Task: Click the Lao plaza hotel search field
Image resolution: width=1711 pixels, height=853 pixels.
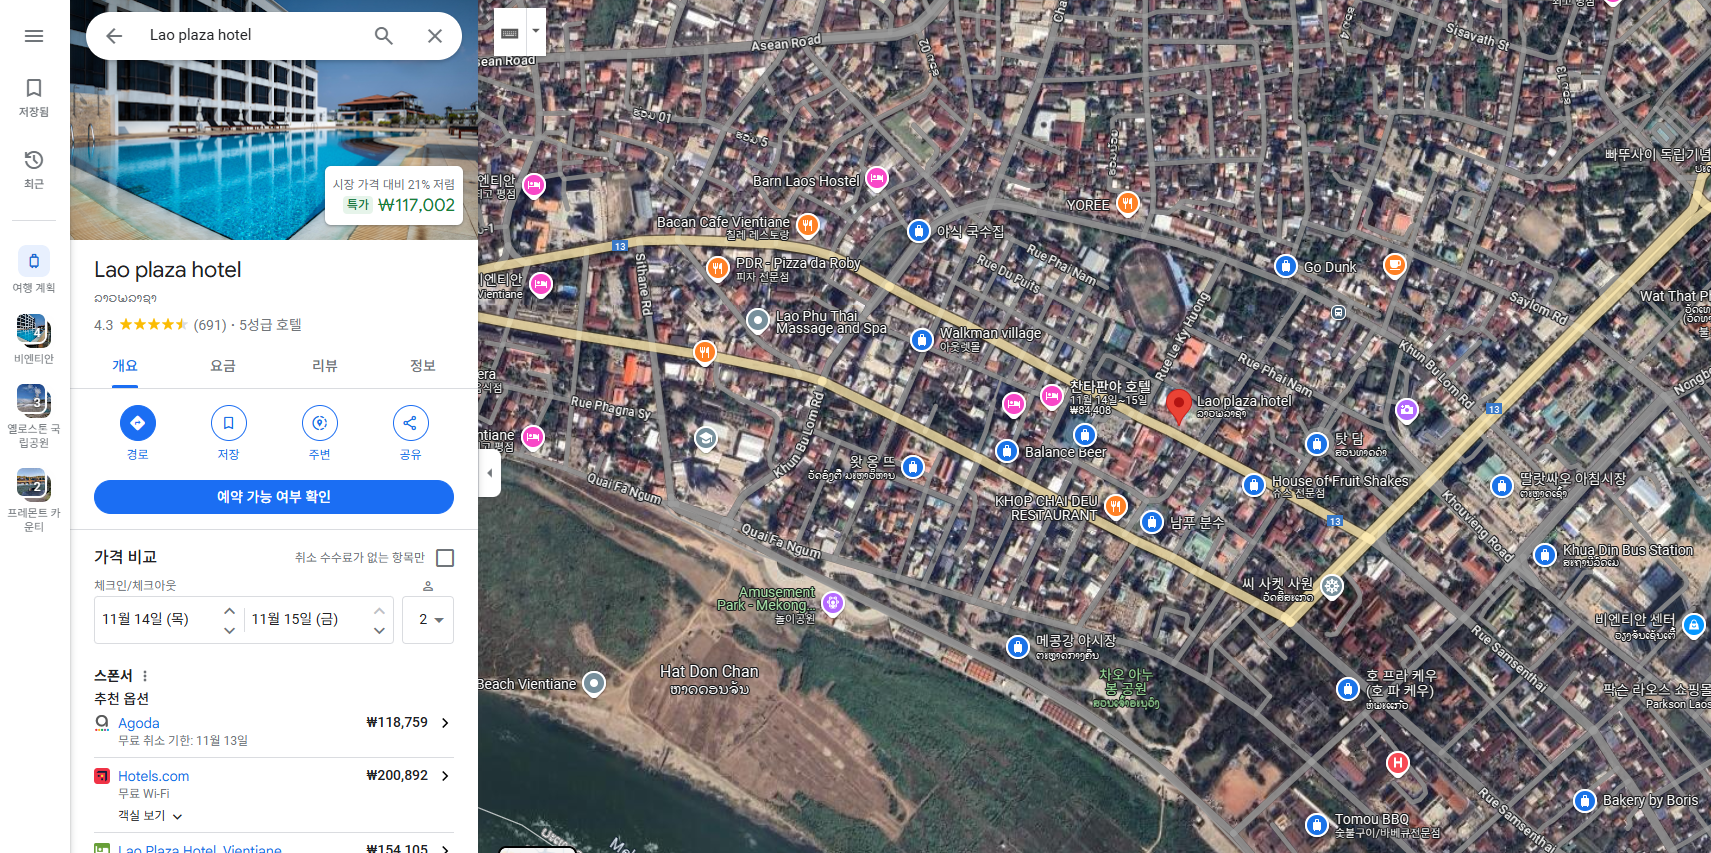Action: click(250, 35)
